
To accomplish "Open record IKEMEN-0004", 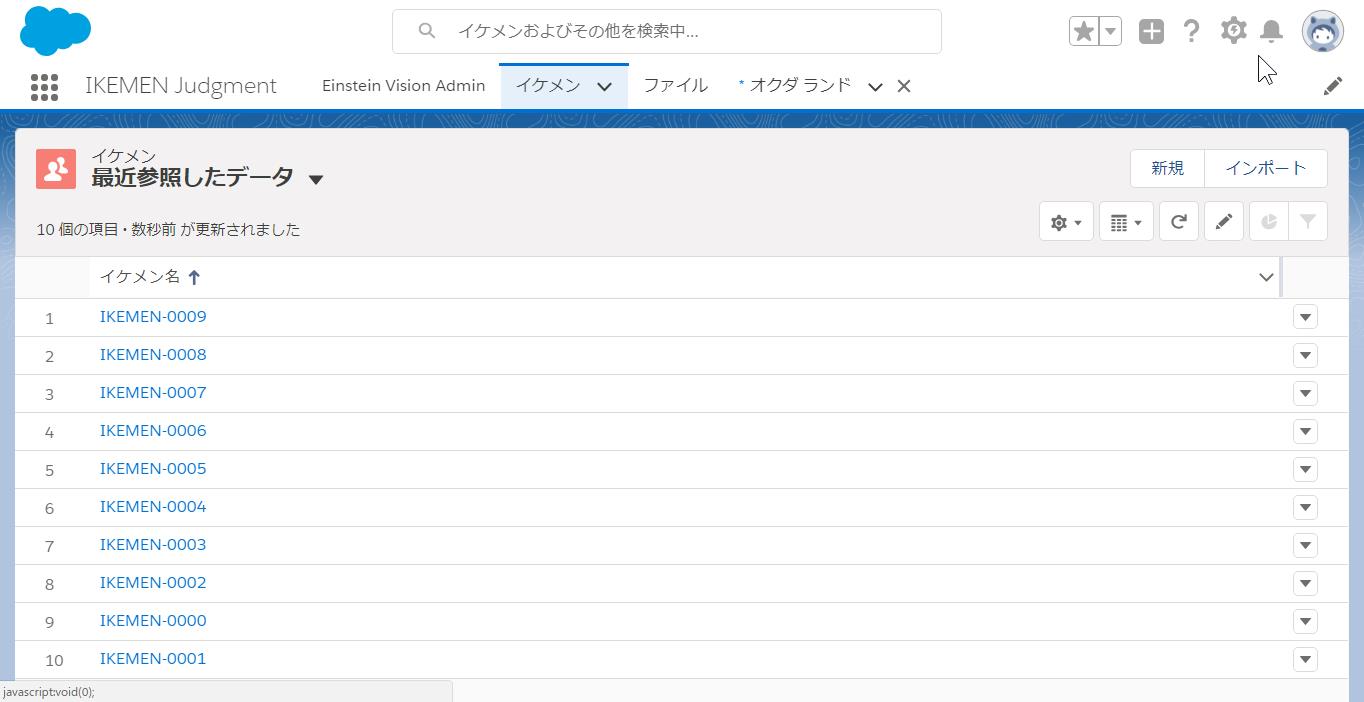I will [153, 507].
